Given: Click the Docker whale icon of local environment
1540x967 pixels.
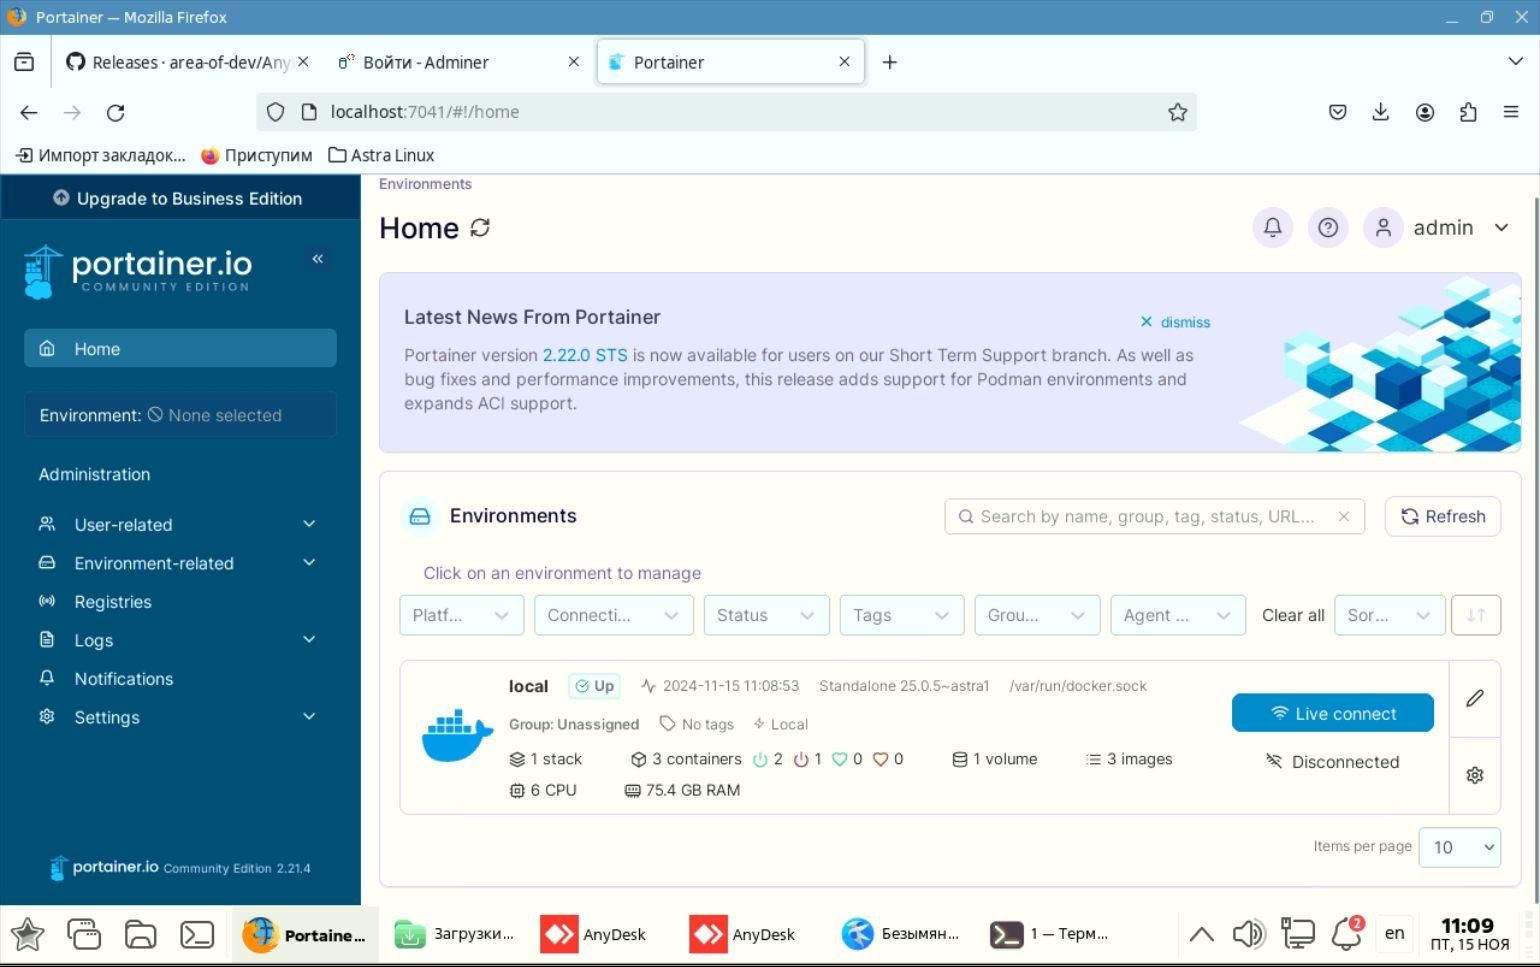Looking at the screenshot, I should [x=457, y=736].
